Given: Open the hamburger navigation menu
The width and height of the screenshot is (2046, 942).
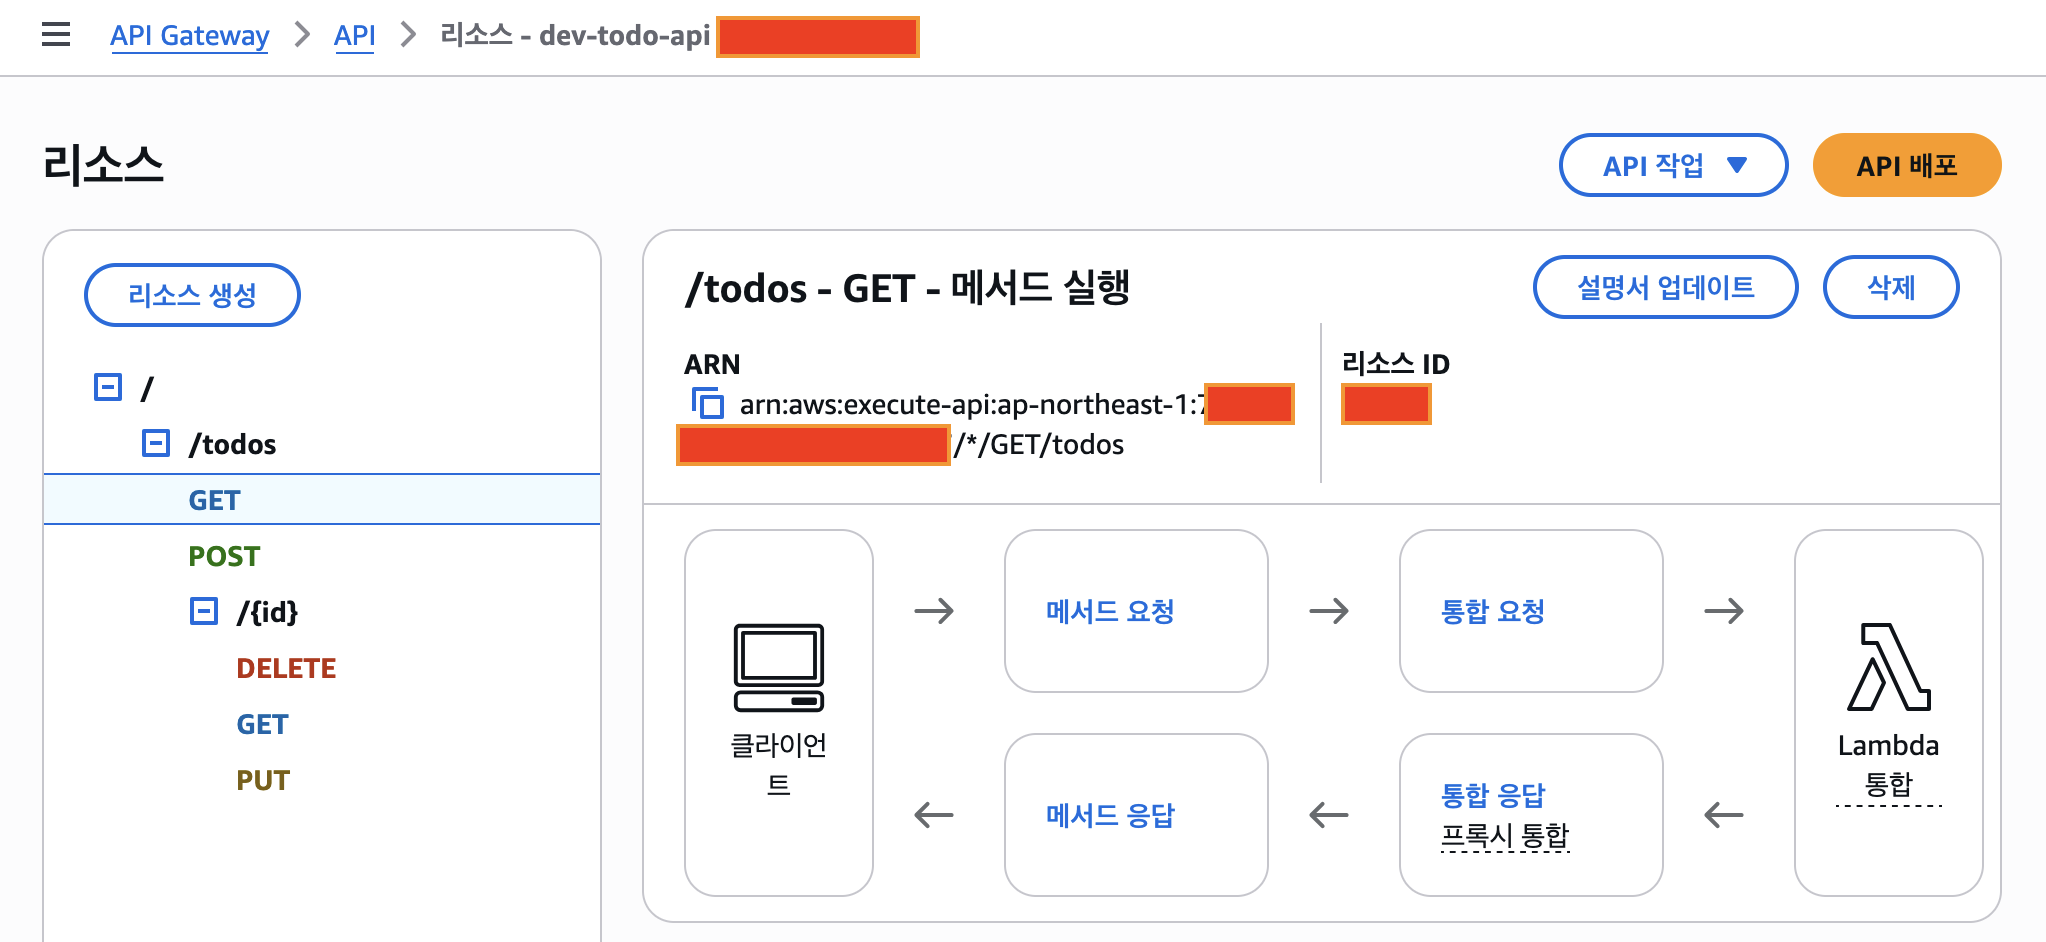Looking at the screenshot, I should (x=56, y=35).
